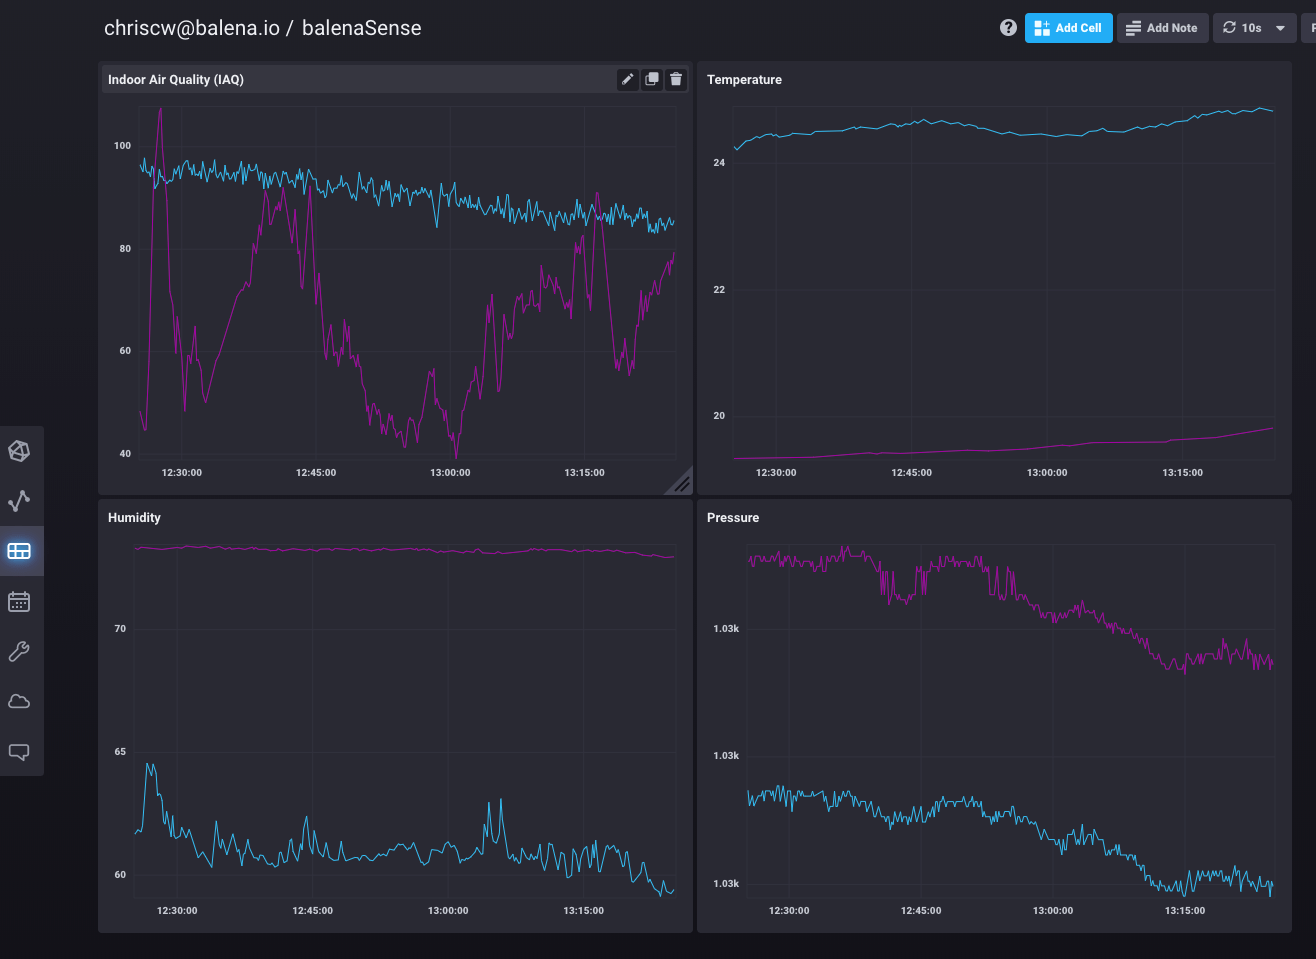Click the Add Note button
This screenshot has height=959, width=1316.
[x=1162, y=28]
